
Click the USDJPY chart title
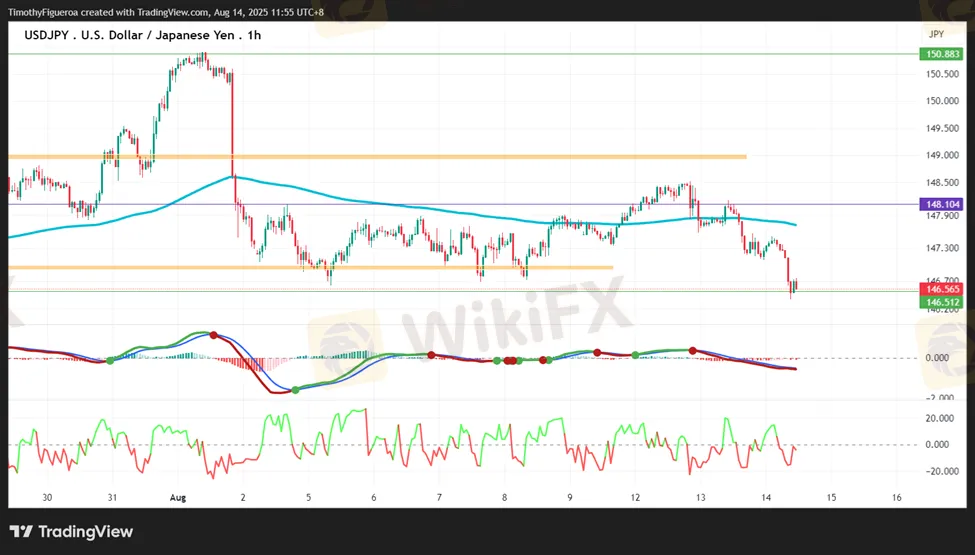click(142, 35)
